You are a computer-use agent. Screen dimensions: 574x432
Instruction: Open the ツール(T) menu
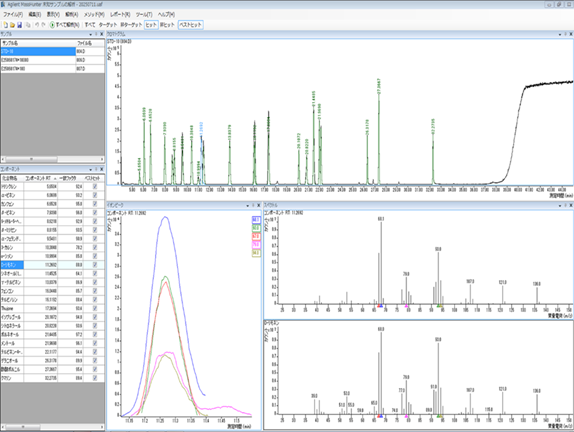point(144,15)
